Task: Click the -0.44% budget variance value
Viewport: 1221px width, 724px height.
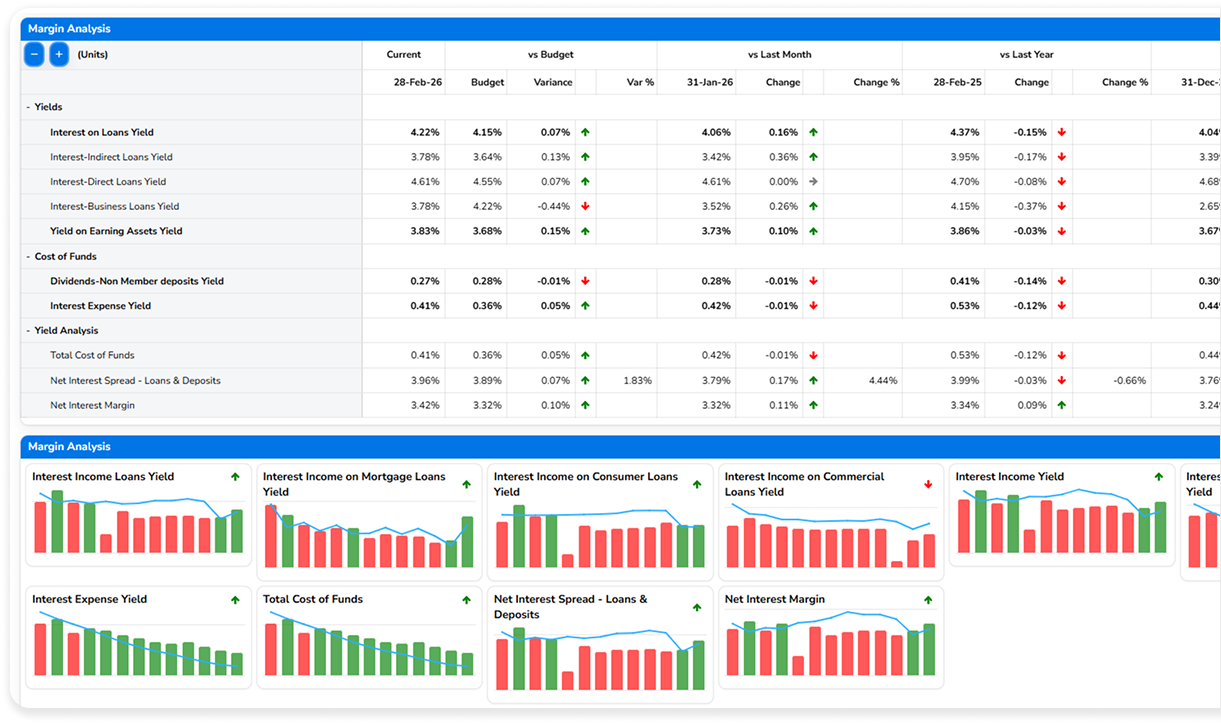Action: click(x=554, y=207)
